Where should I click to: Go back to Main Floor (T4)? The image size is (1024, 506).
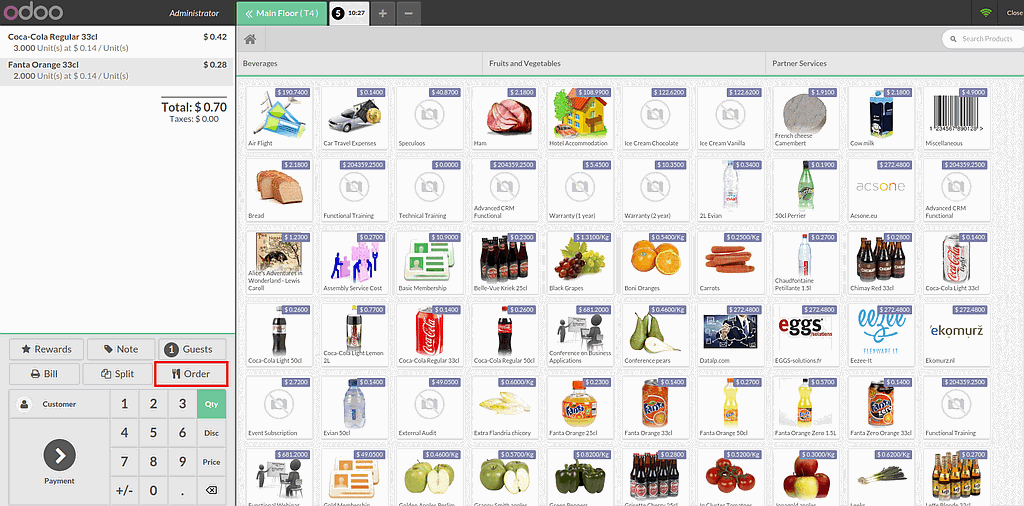283,13
